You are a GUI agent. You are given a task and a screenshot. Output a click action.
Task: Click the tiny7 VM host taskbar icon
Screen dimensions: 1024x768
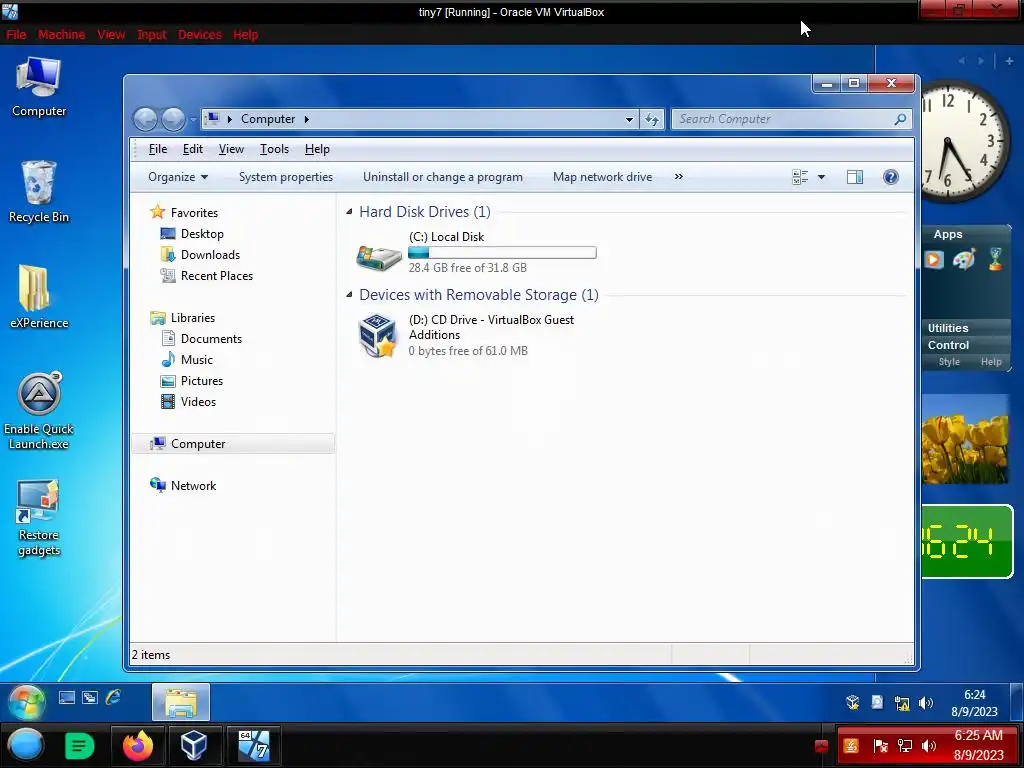click(x=253, y=746)
